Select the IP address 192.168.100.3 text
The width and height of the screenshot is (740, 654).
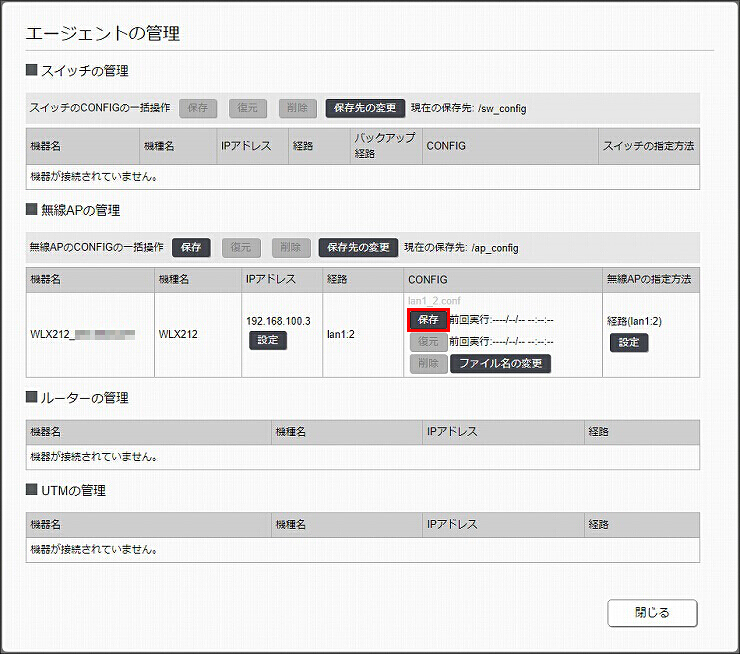[x=278, y=321]
